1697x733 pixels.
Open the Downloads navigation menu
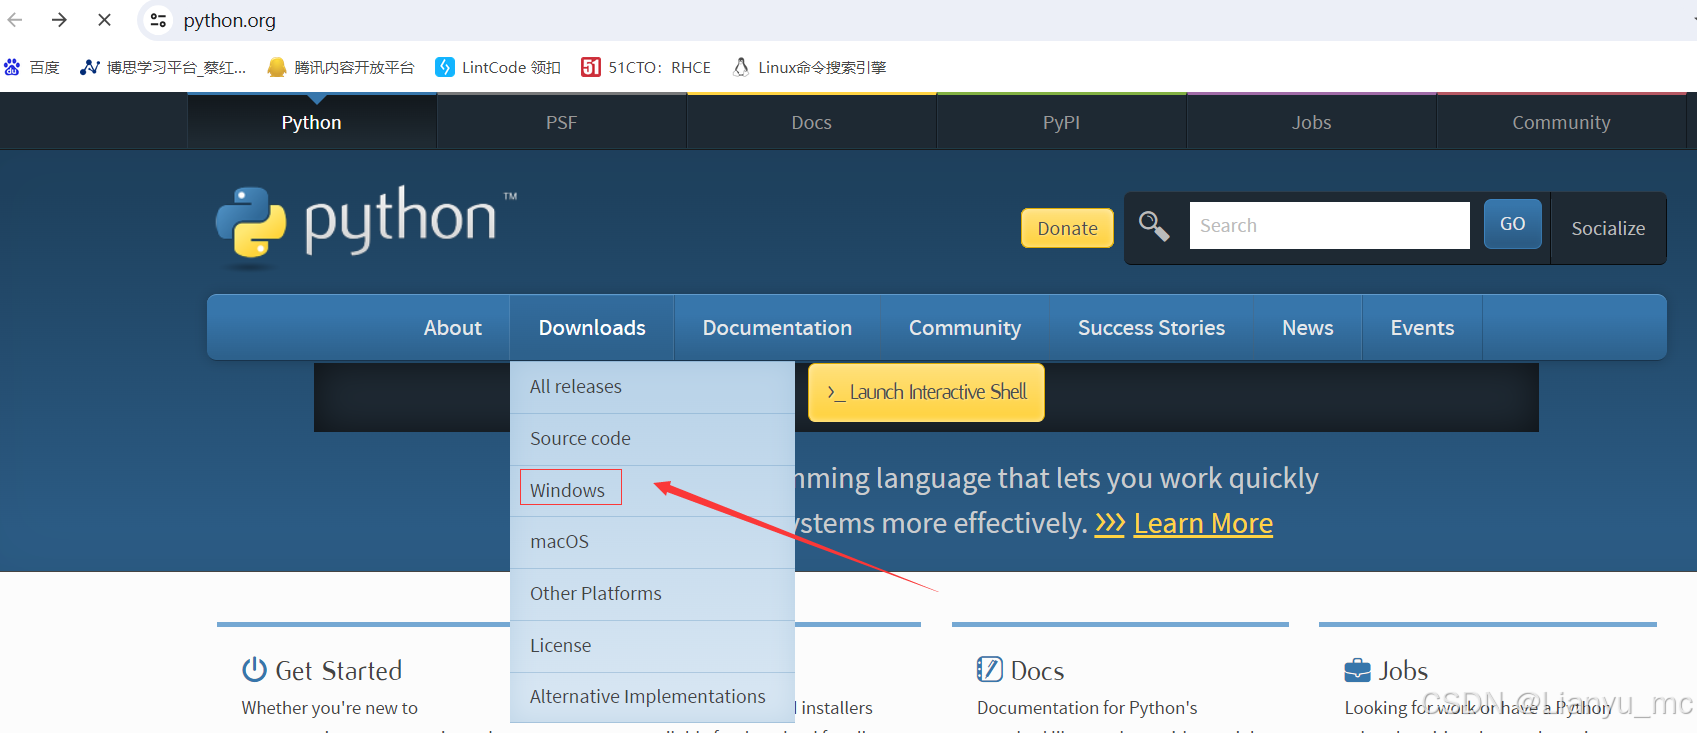592,328
